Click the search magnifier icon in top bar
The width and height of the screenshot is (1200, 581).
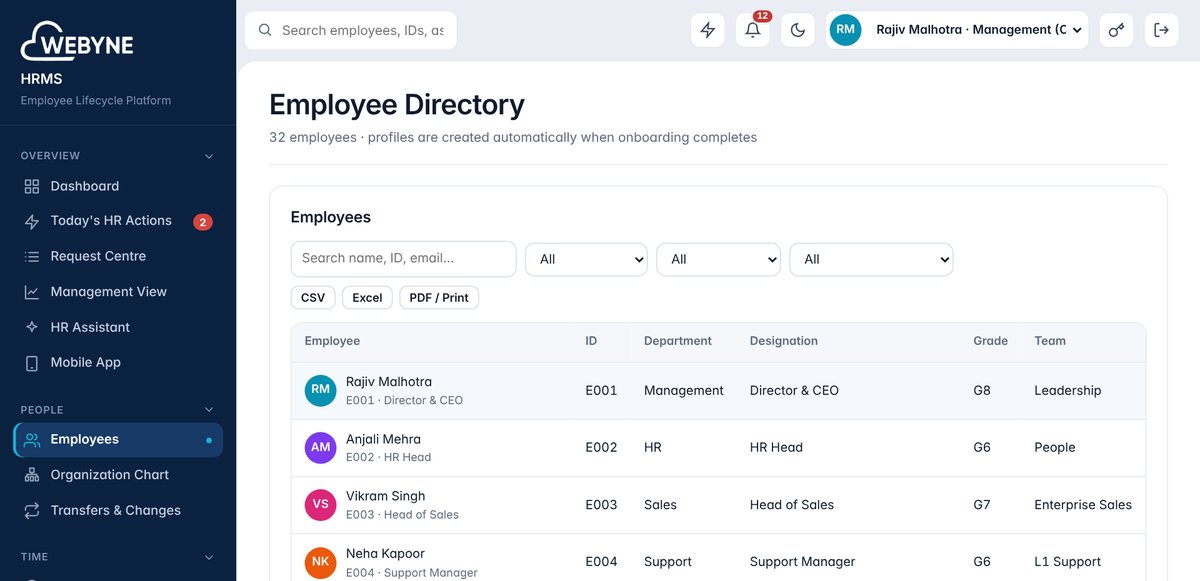tap(265, 30)
